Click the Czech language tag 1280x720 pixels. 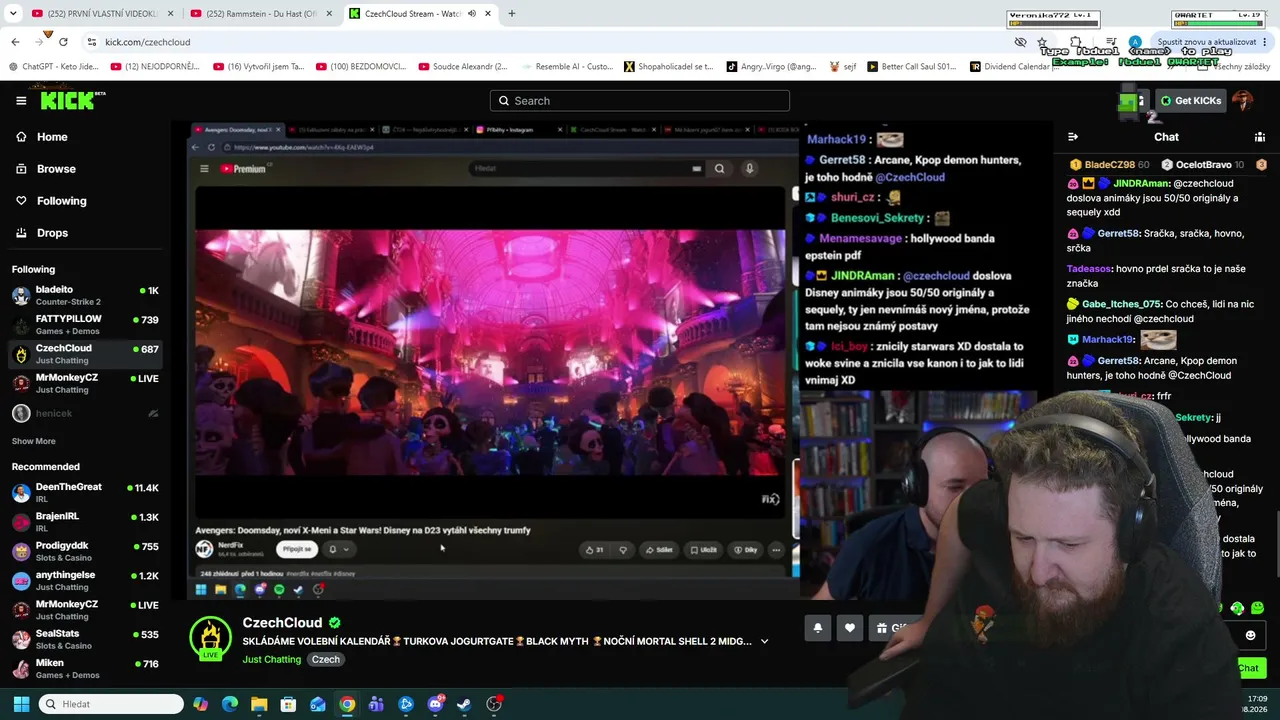tap(325, 660)
